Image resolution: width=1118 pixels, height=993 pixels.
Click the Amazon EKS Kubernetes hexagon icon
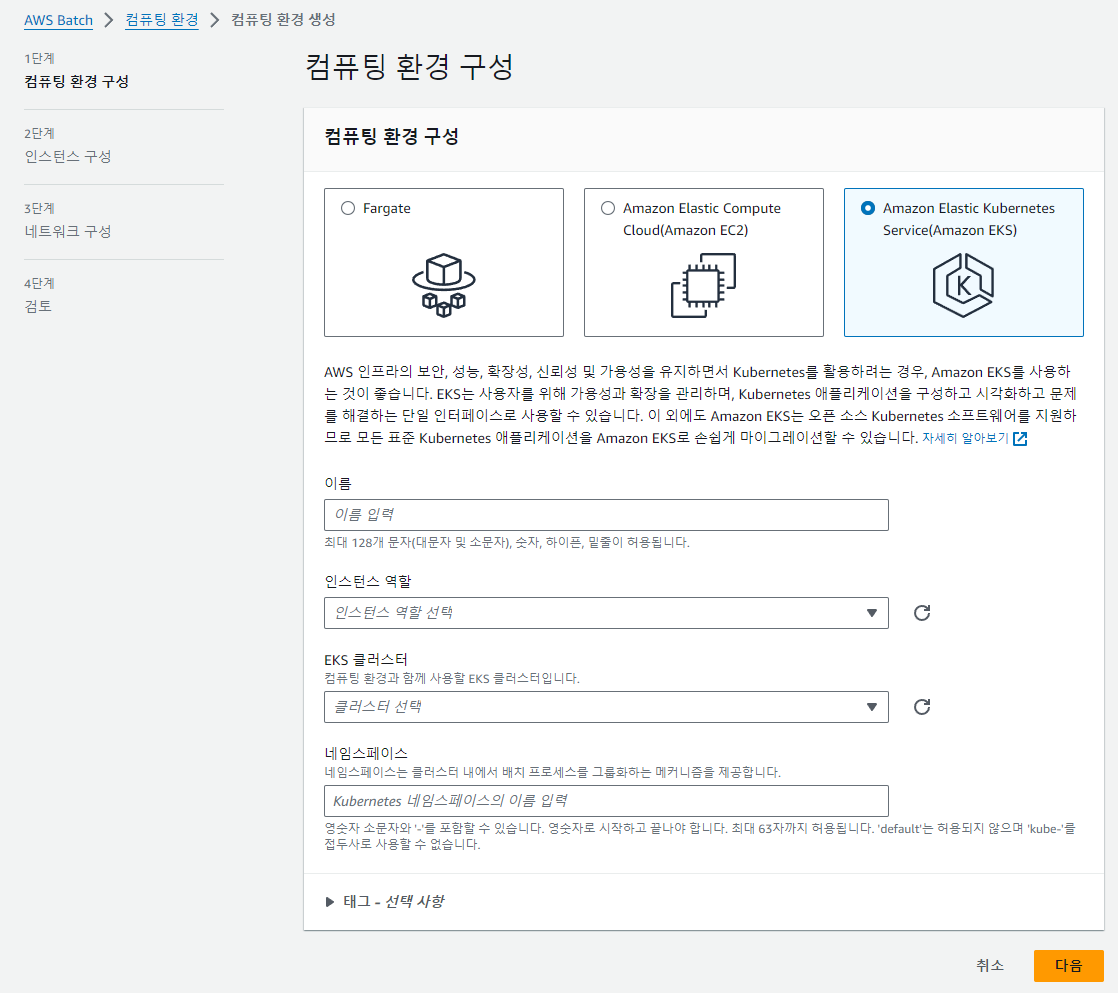(963, 285)
